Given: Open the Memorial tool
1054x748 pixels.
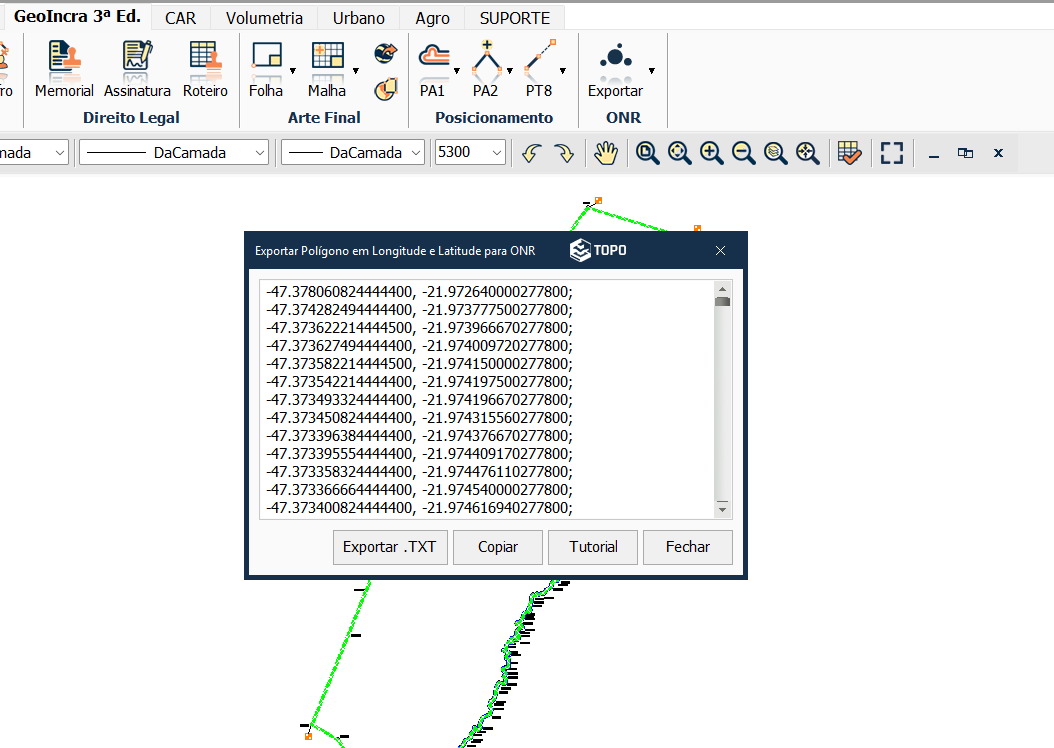Looking at the screenshot, I should tap(64, 69).
